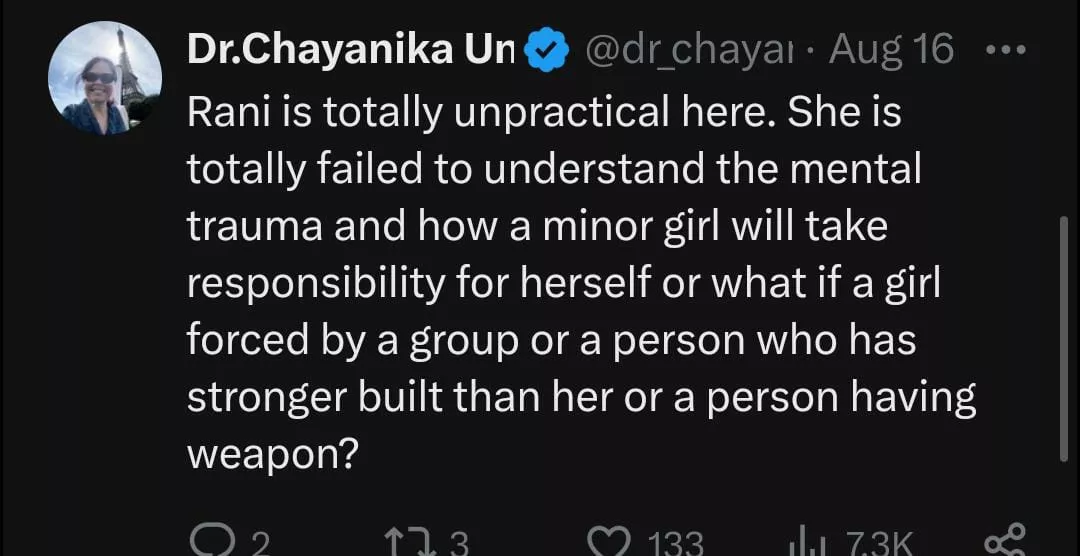1080x556 pixels.
Task: Click 'responsibility for herself' in the tweet body
Action: [420, 285]
